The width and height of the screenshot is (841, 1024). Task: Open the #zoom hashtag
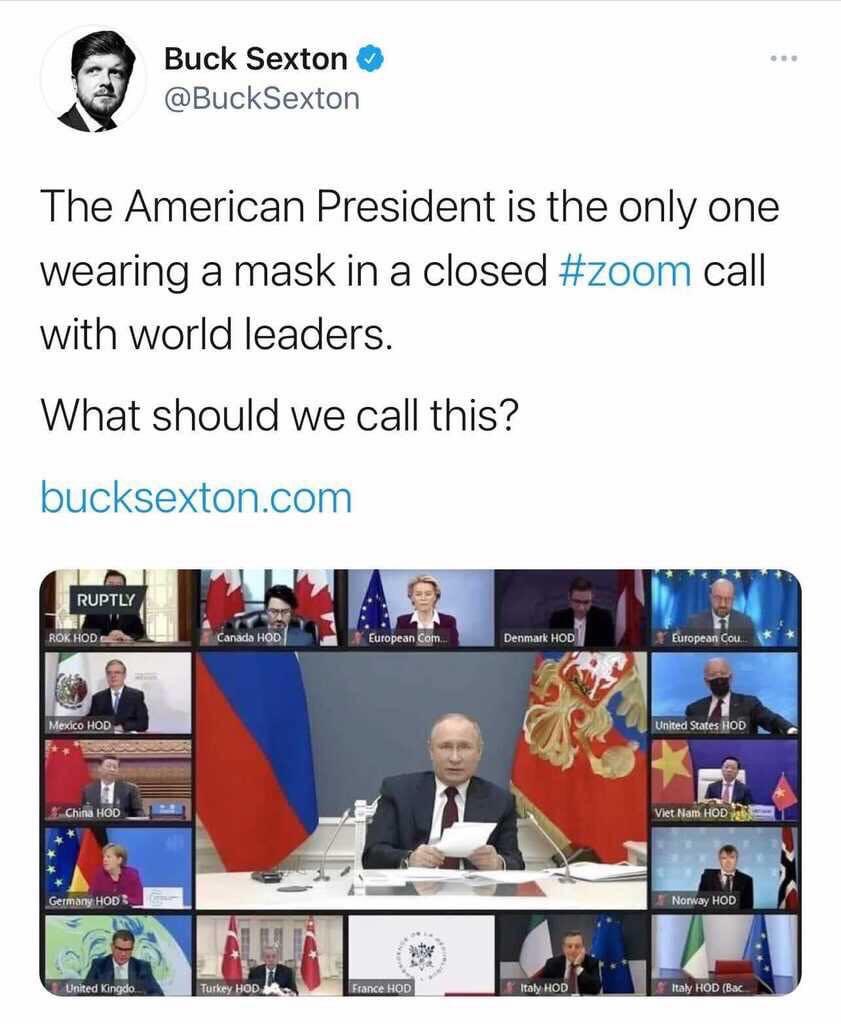point(626,270)
